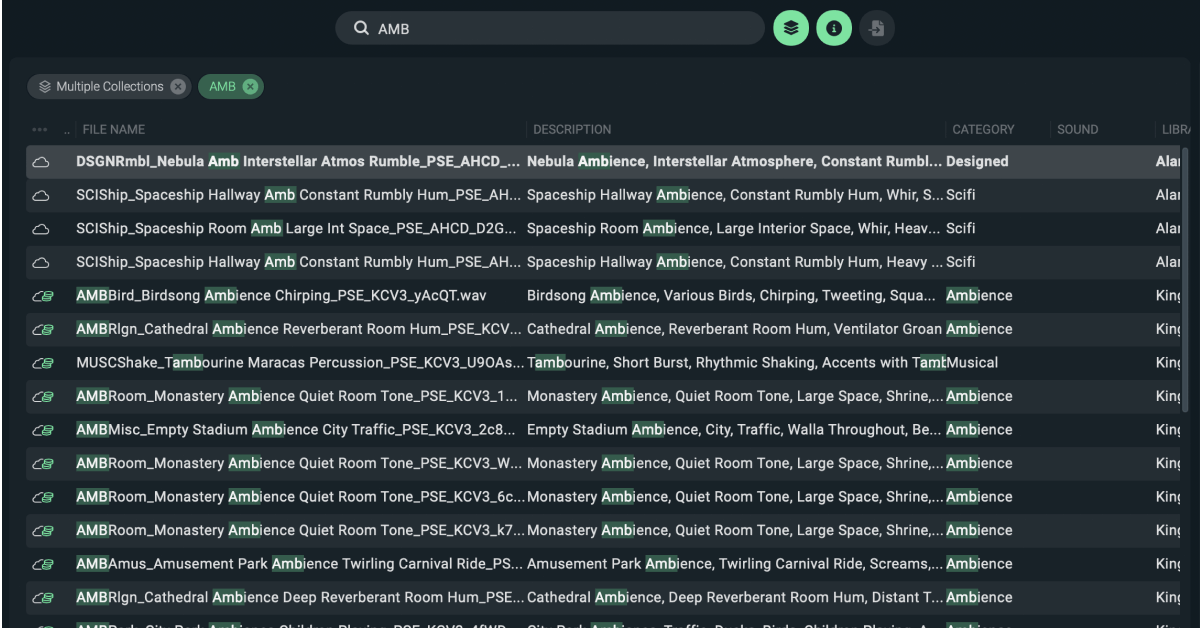Screen dimensions: 1200x628
Task: Click the magnifying glass in the search bar
Action: click(361, 28)
